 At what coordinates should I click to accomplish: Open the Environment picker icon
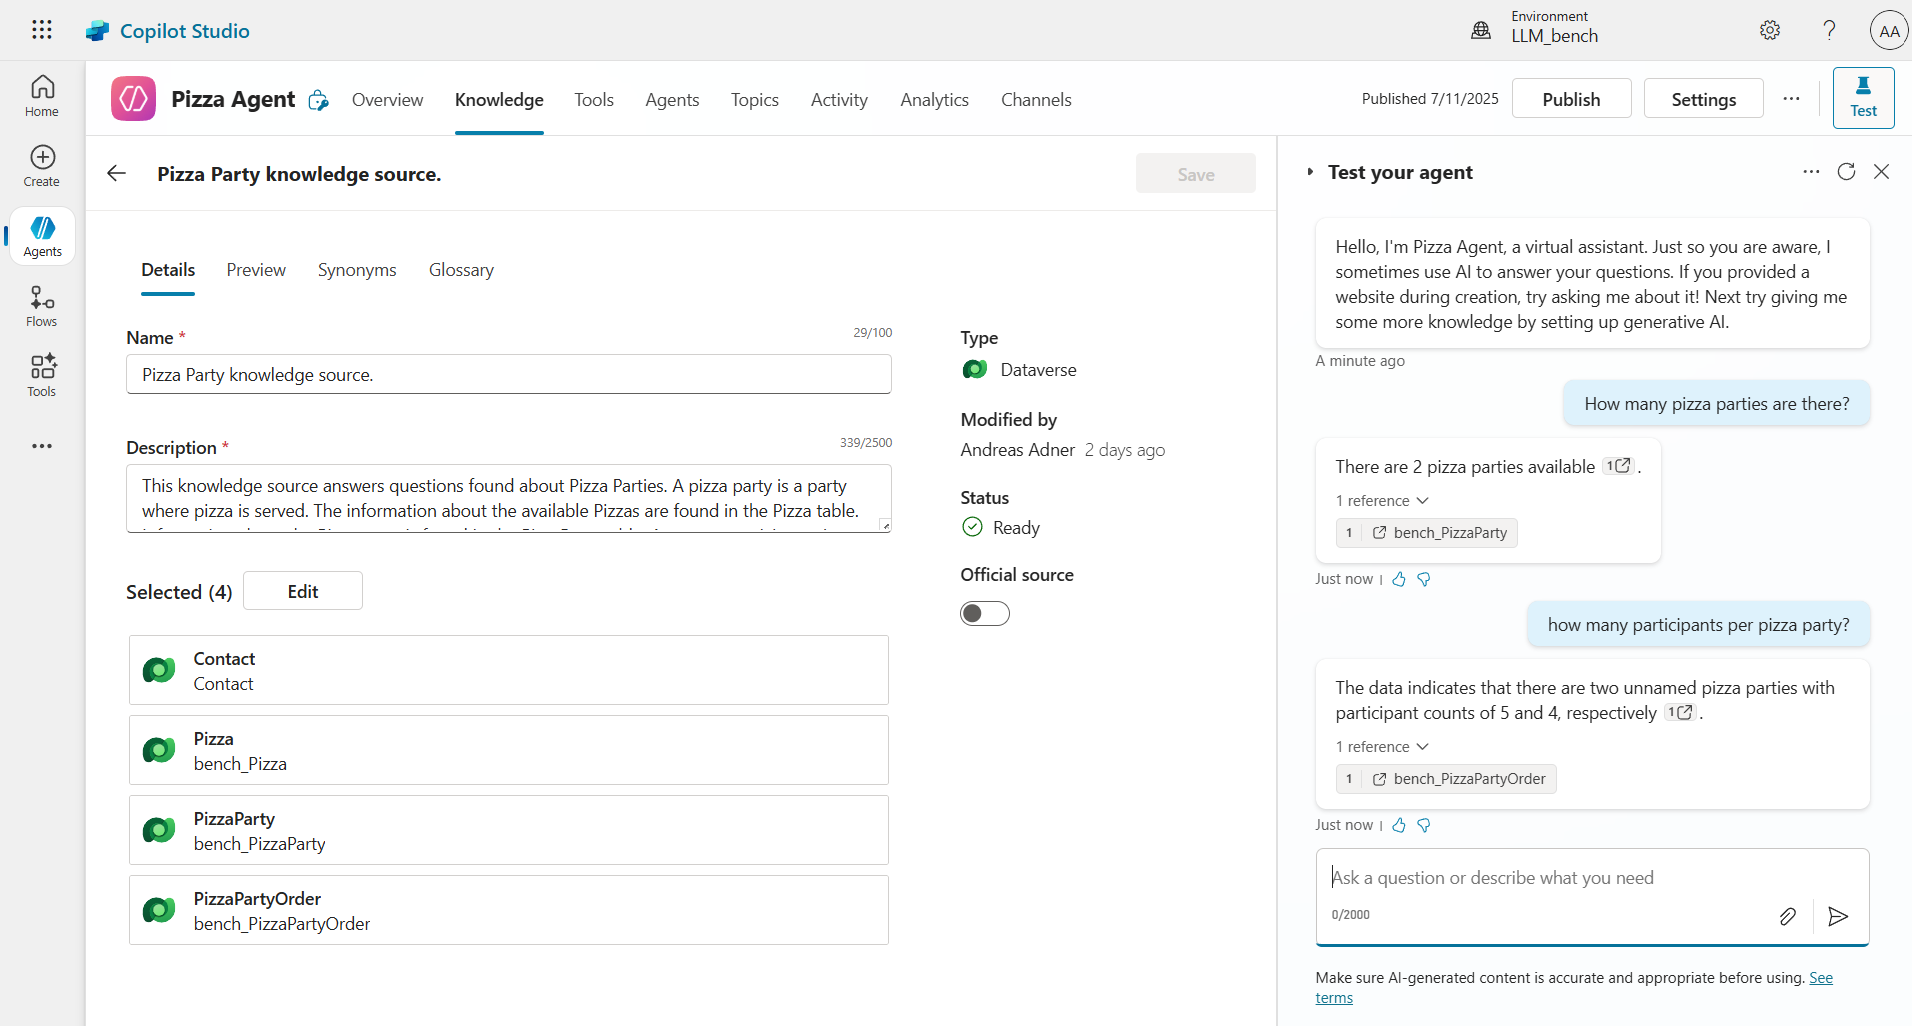click(1481, 30)
